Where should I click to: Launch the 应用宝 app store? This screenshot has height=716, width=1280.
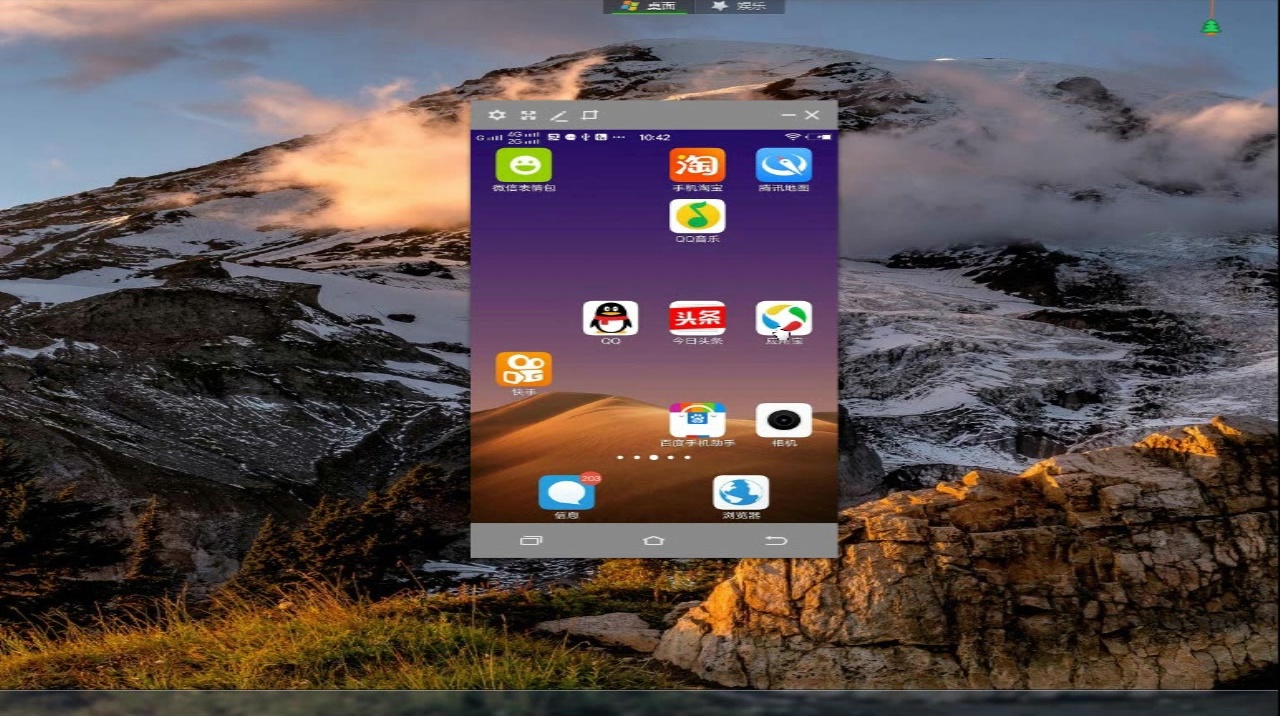[783, 318]
